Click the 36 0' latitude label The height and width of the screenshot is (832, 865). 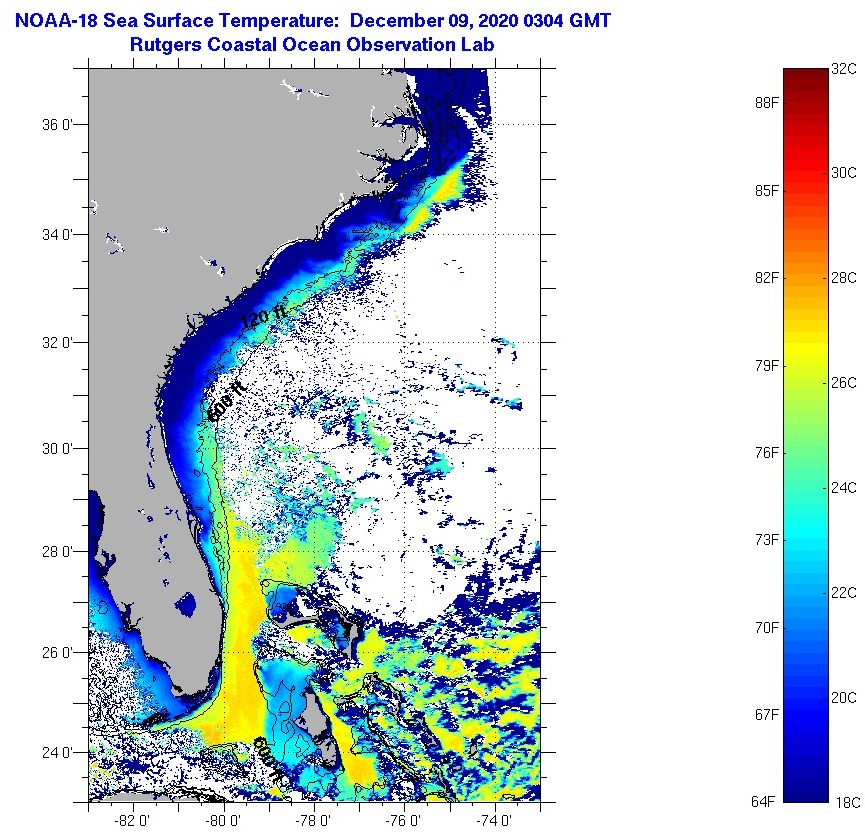pyautogui.click(x=57, y=125)
